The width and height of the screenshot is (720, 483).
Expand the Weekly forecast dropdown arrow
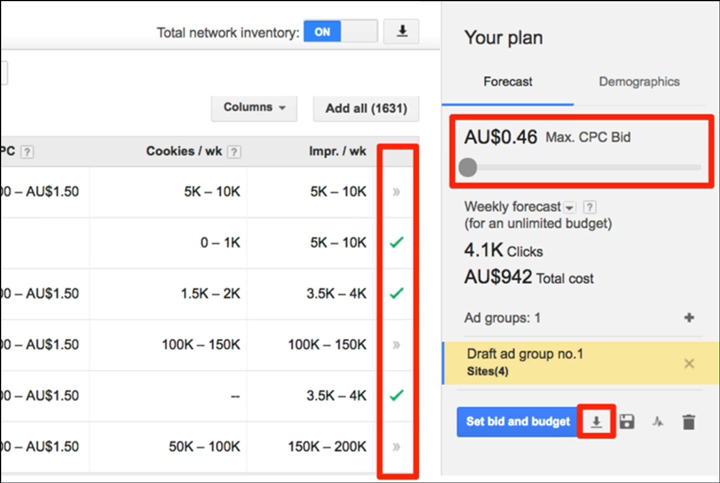pyautogui.click(x=569, y=207)
